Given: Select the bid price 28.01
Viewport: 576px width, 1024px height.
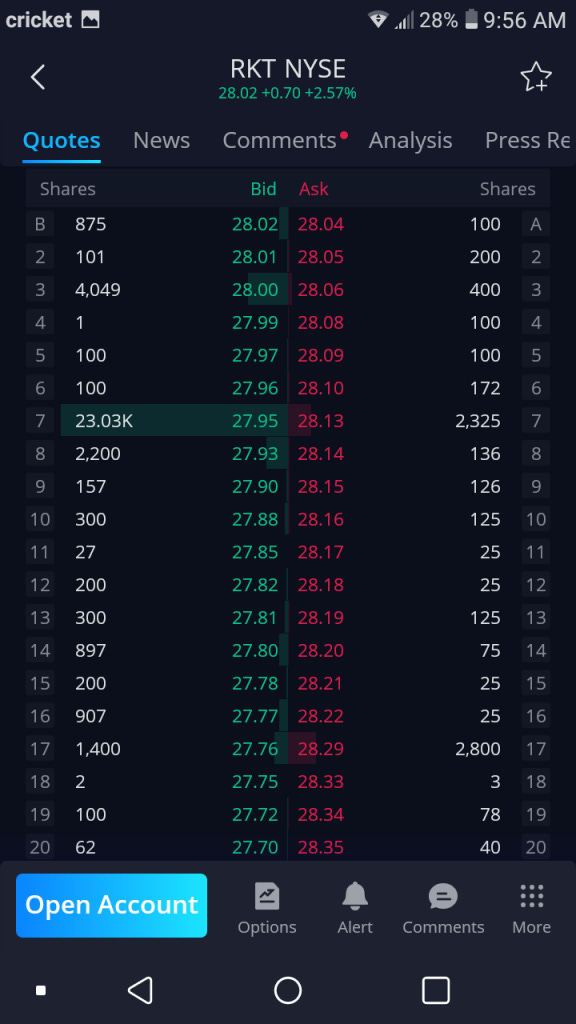Looking at the screenshot, I should point(255,257).
